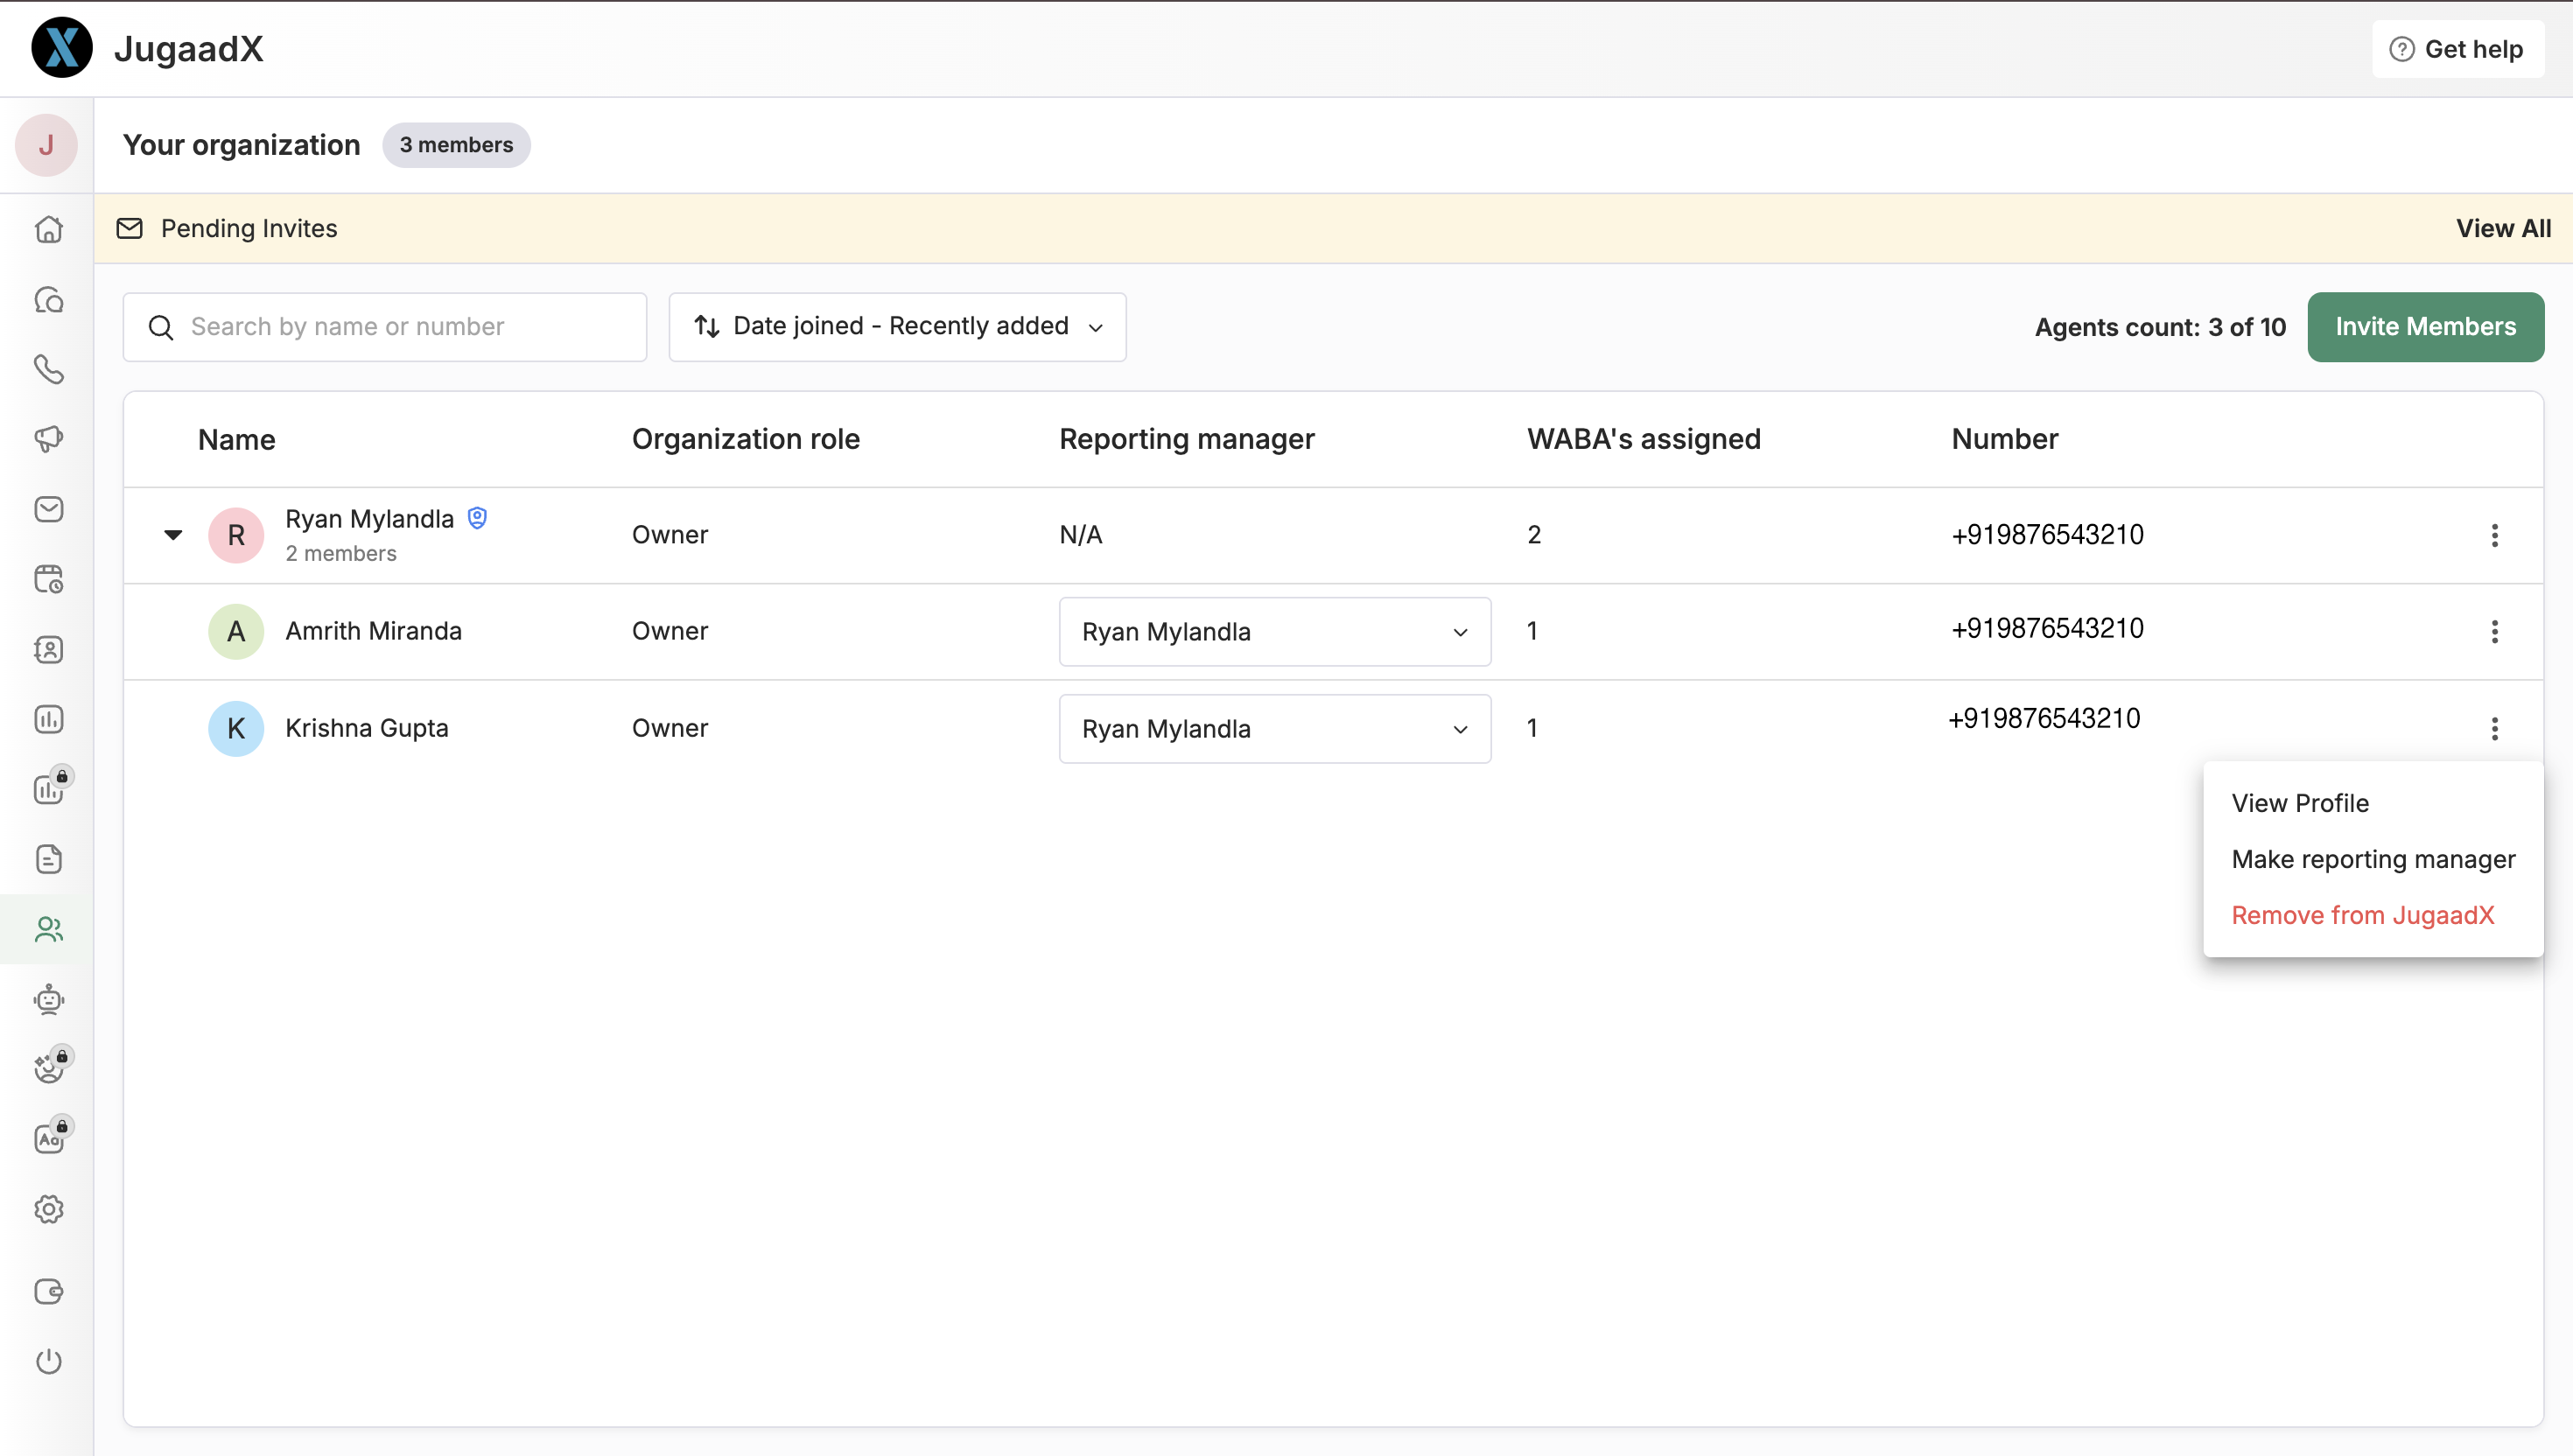
Task: Open the phone calls sidebar icon
Action: tap(48, 370)
